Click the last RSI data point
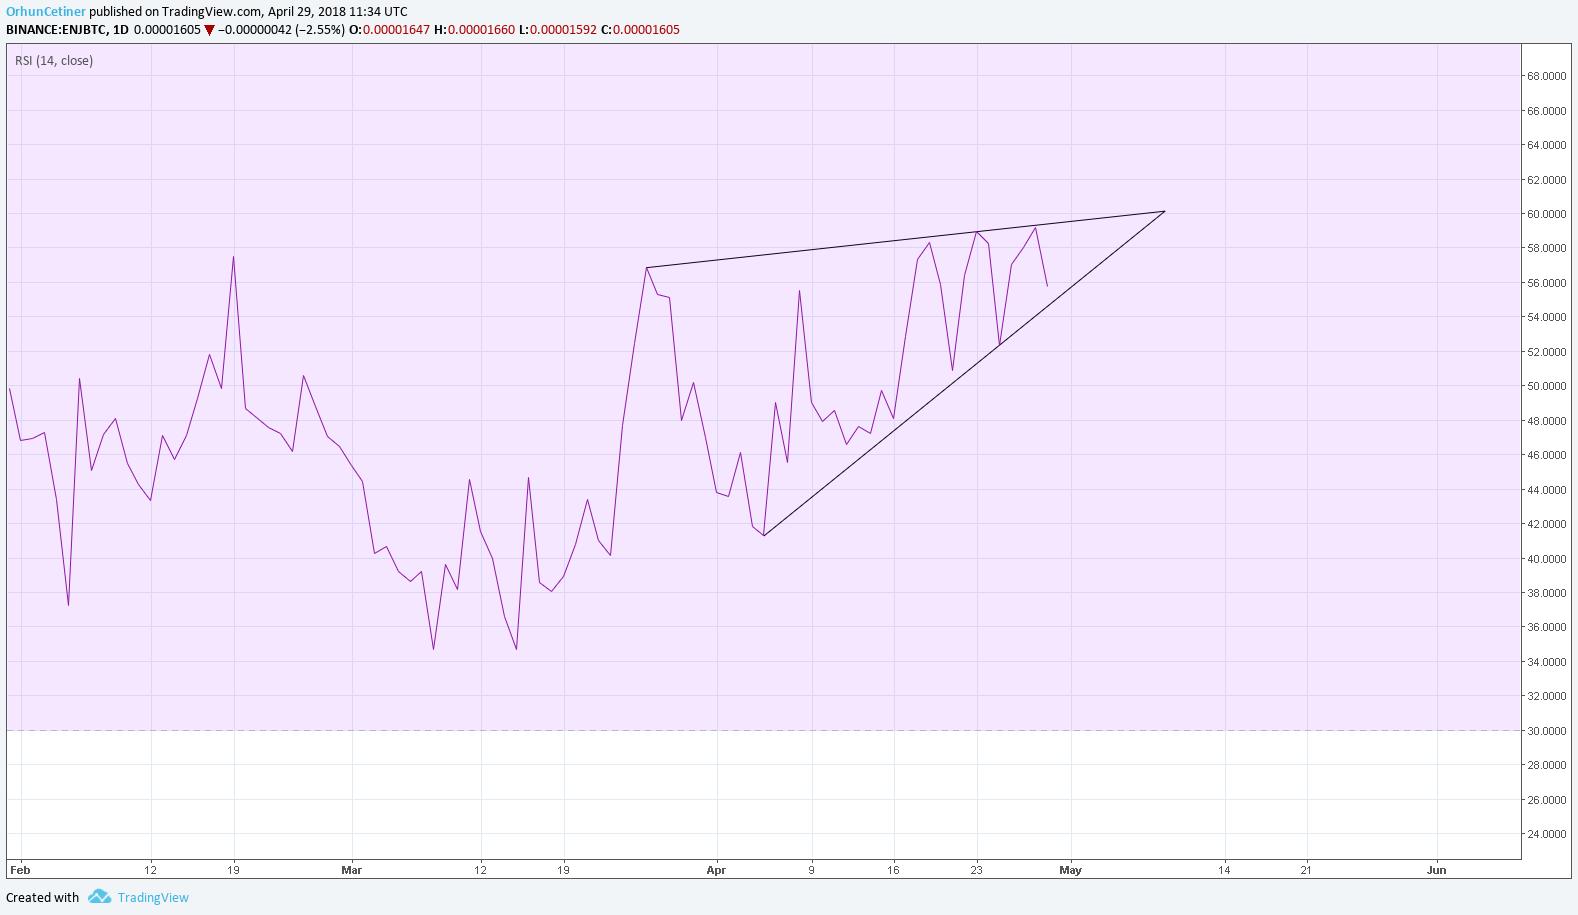Screen dimensions: 1578x915 coord(1047,286)
